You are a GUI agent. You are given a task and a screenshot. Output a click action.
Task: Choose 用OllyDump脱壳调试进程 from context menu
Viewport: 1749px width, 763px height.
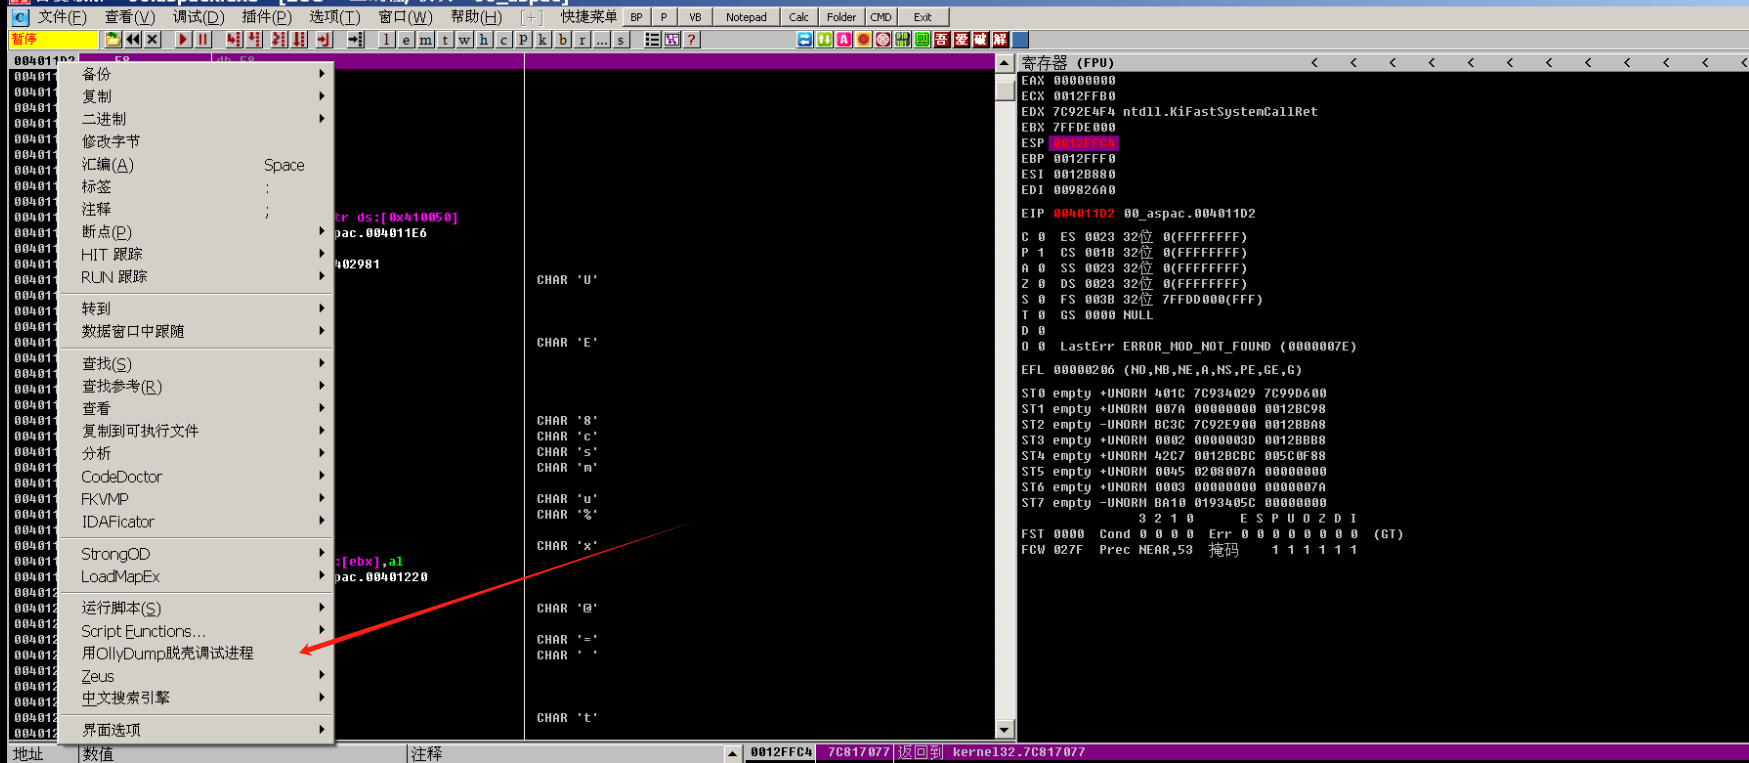pos(196,653)
